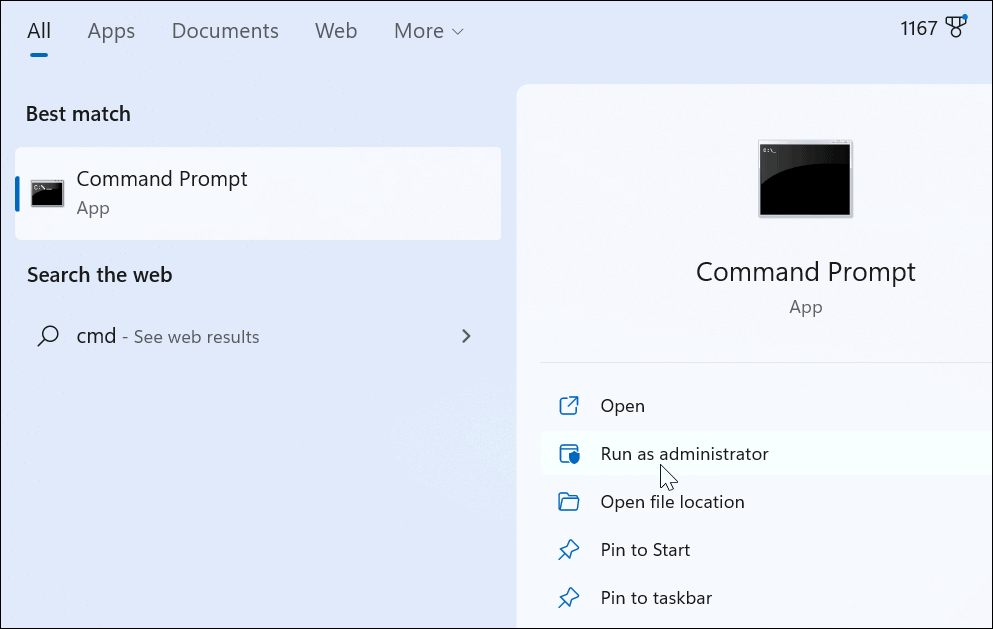This screenshot has width=993, height=629.
Task: Switch to the Web tab
Action: (335, 31)
